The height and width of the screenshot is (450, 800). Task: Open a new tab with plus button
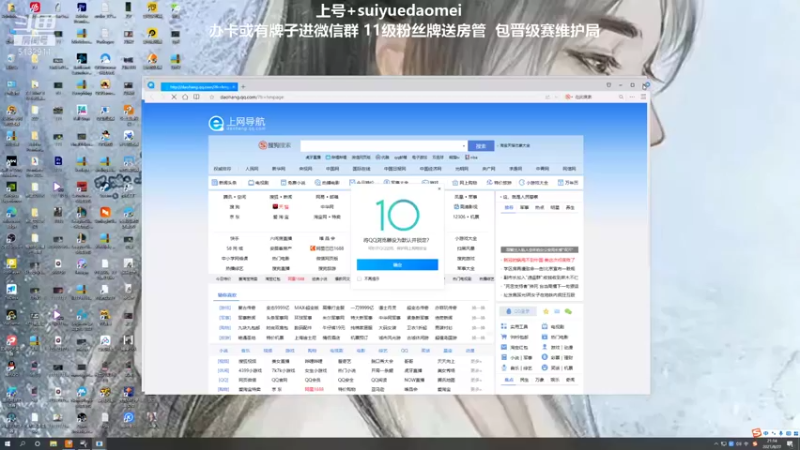click(243, 87)
